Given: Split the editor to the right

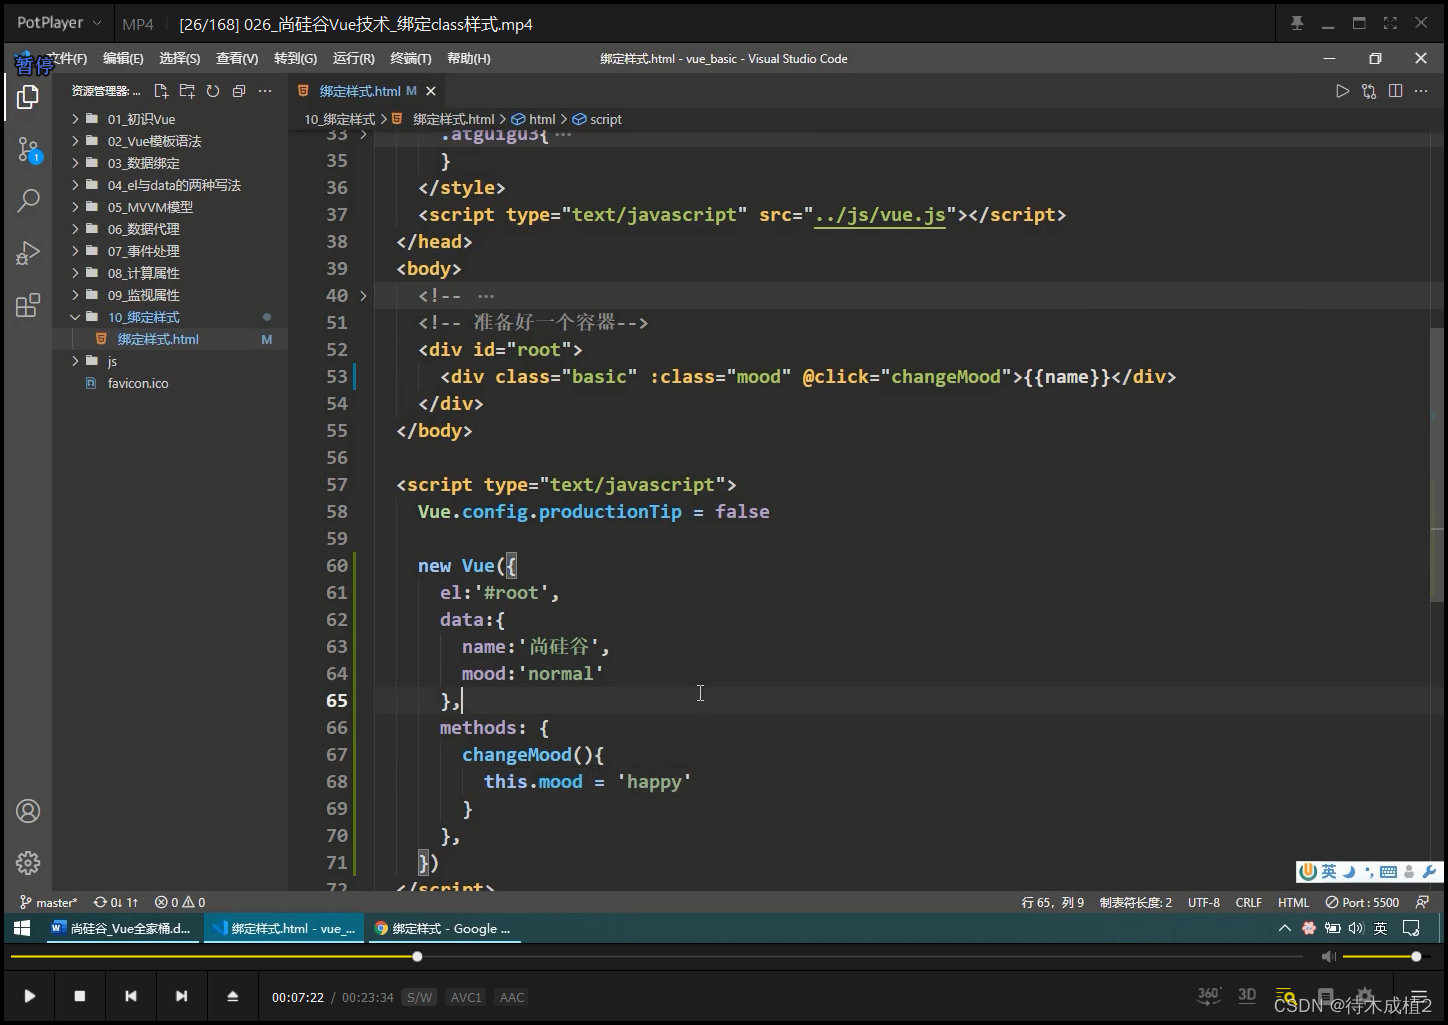Looking at the screenshot, I should (x=1395, y=91).
